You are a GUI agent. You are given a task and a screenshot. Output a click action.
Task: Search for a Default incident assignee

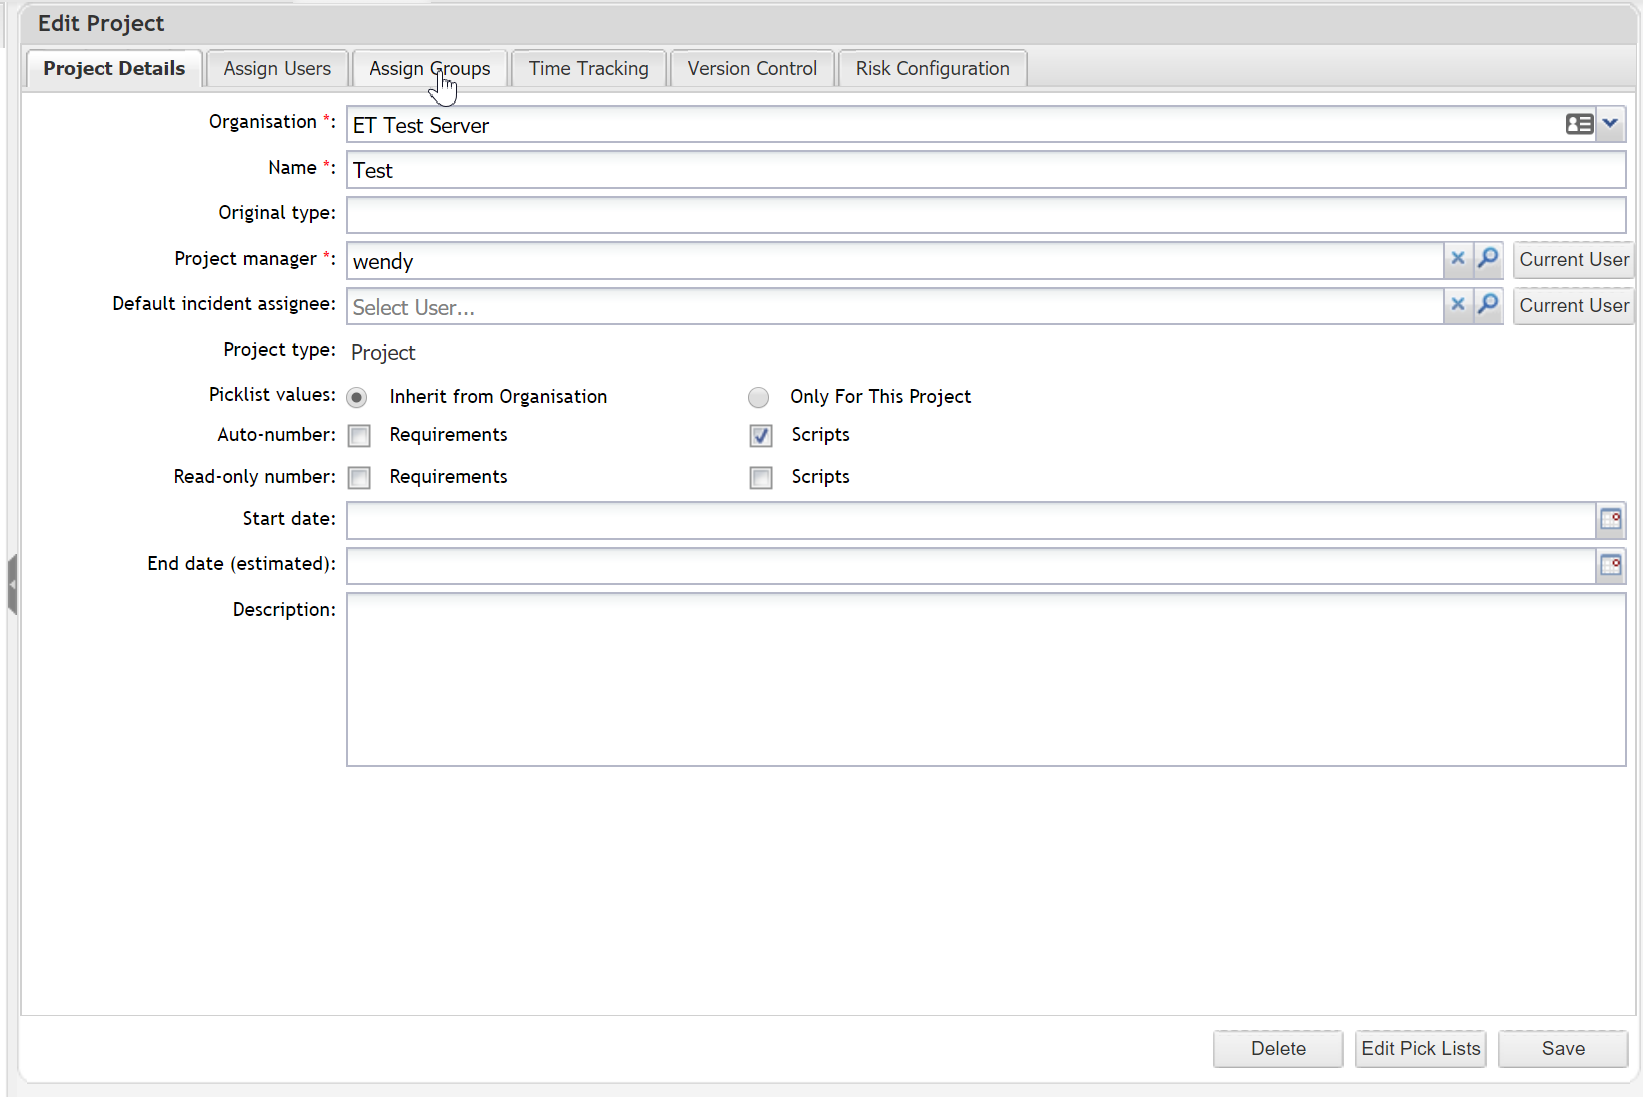click(x=1488, y=305)
